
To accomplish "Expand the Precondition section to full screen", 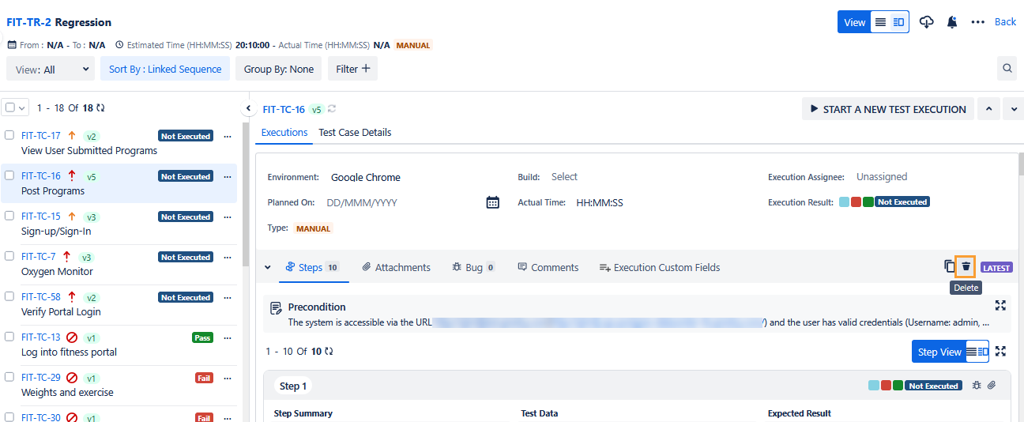I will (x=1000, y=305).
